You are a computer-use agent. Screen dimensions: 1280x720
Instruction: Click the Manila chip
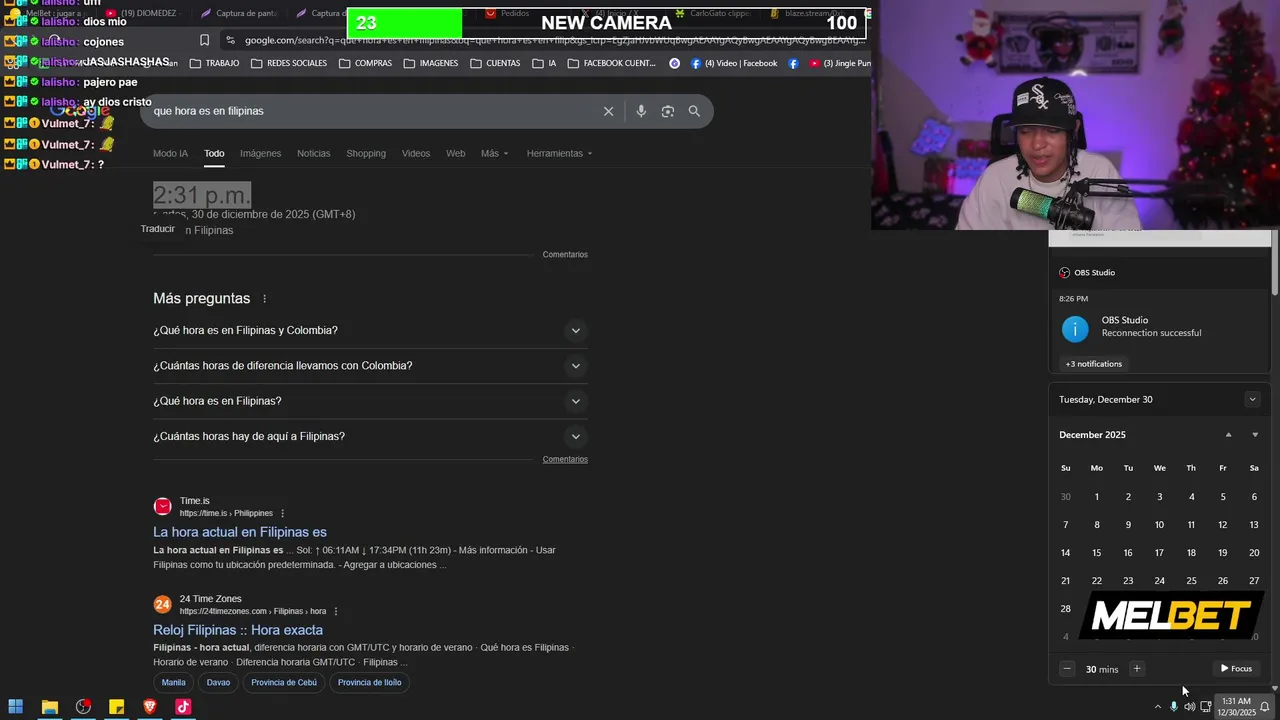(x=174, y=683)
